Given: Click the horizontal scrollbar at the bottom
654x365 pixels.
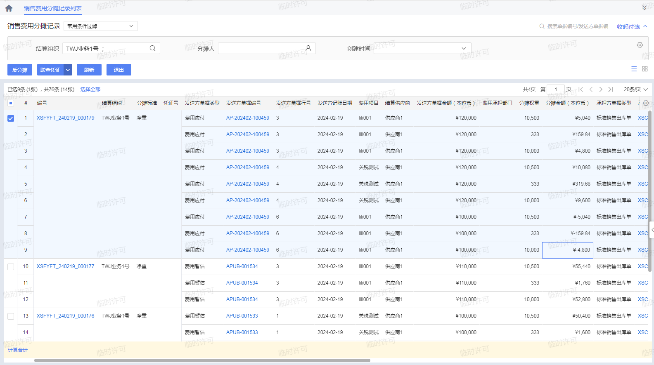Looking at the screenshot, I should 202,360.
